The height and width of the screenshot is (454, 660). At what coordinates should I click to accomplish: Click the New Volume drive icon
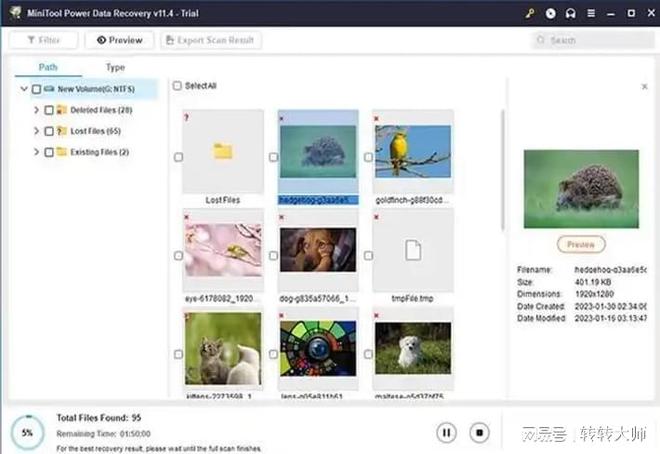tap(49, 89)
